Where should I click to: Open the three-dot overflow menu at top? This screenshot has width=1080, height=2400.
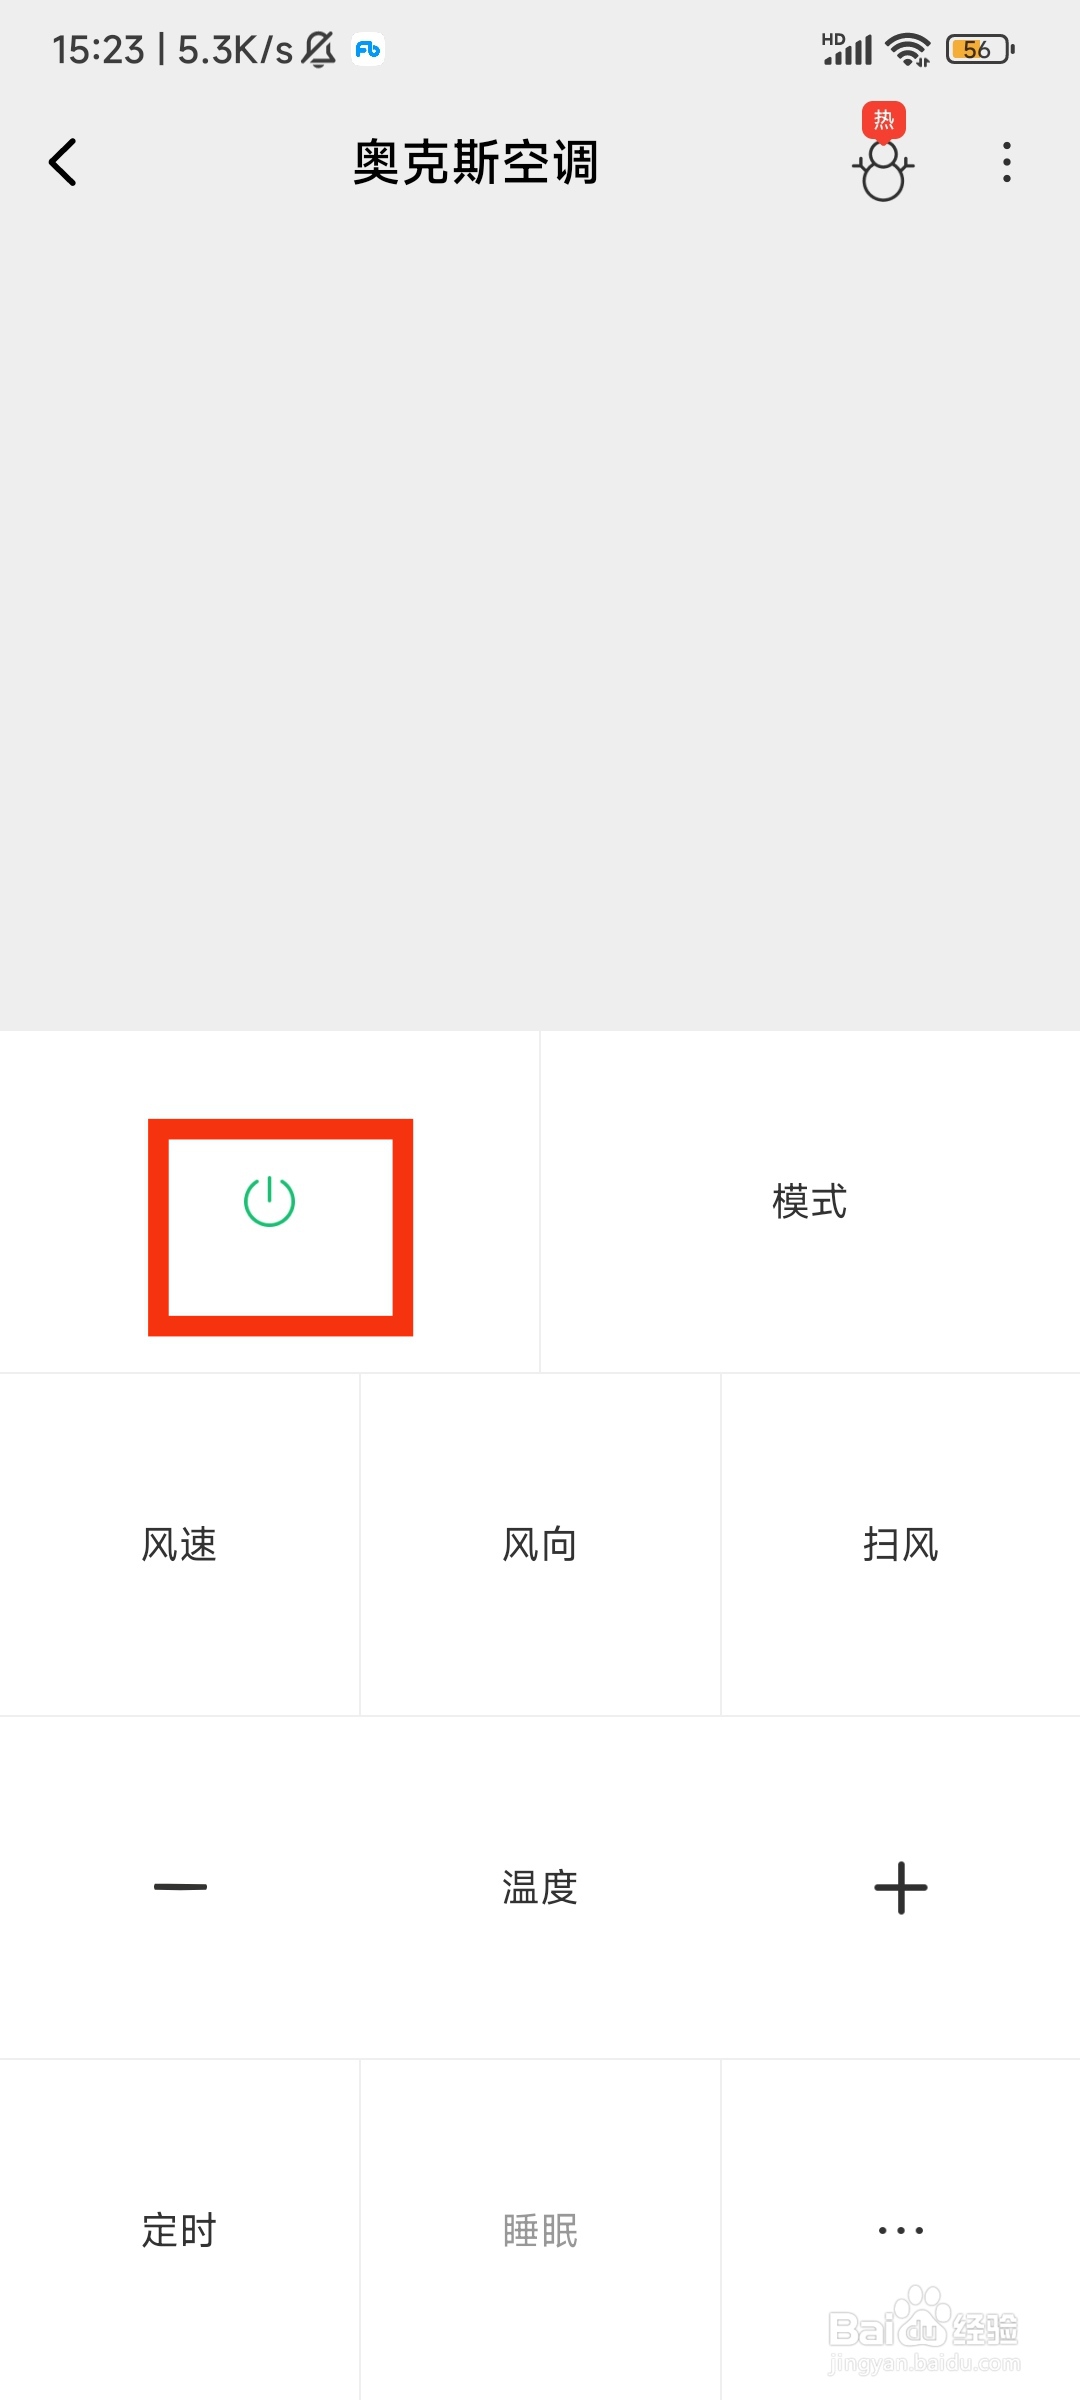point(1006,162)
